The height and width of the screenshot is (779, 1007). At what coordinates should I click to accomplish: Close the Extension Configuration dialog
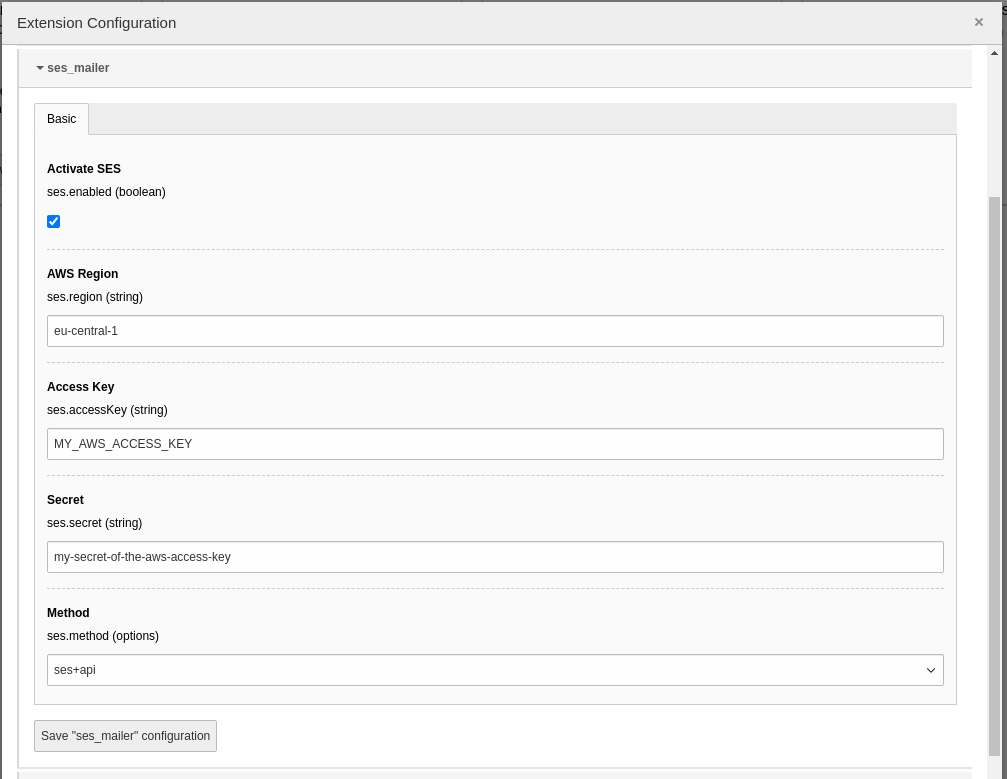pyautogui.click(x=978, y=22)
